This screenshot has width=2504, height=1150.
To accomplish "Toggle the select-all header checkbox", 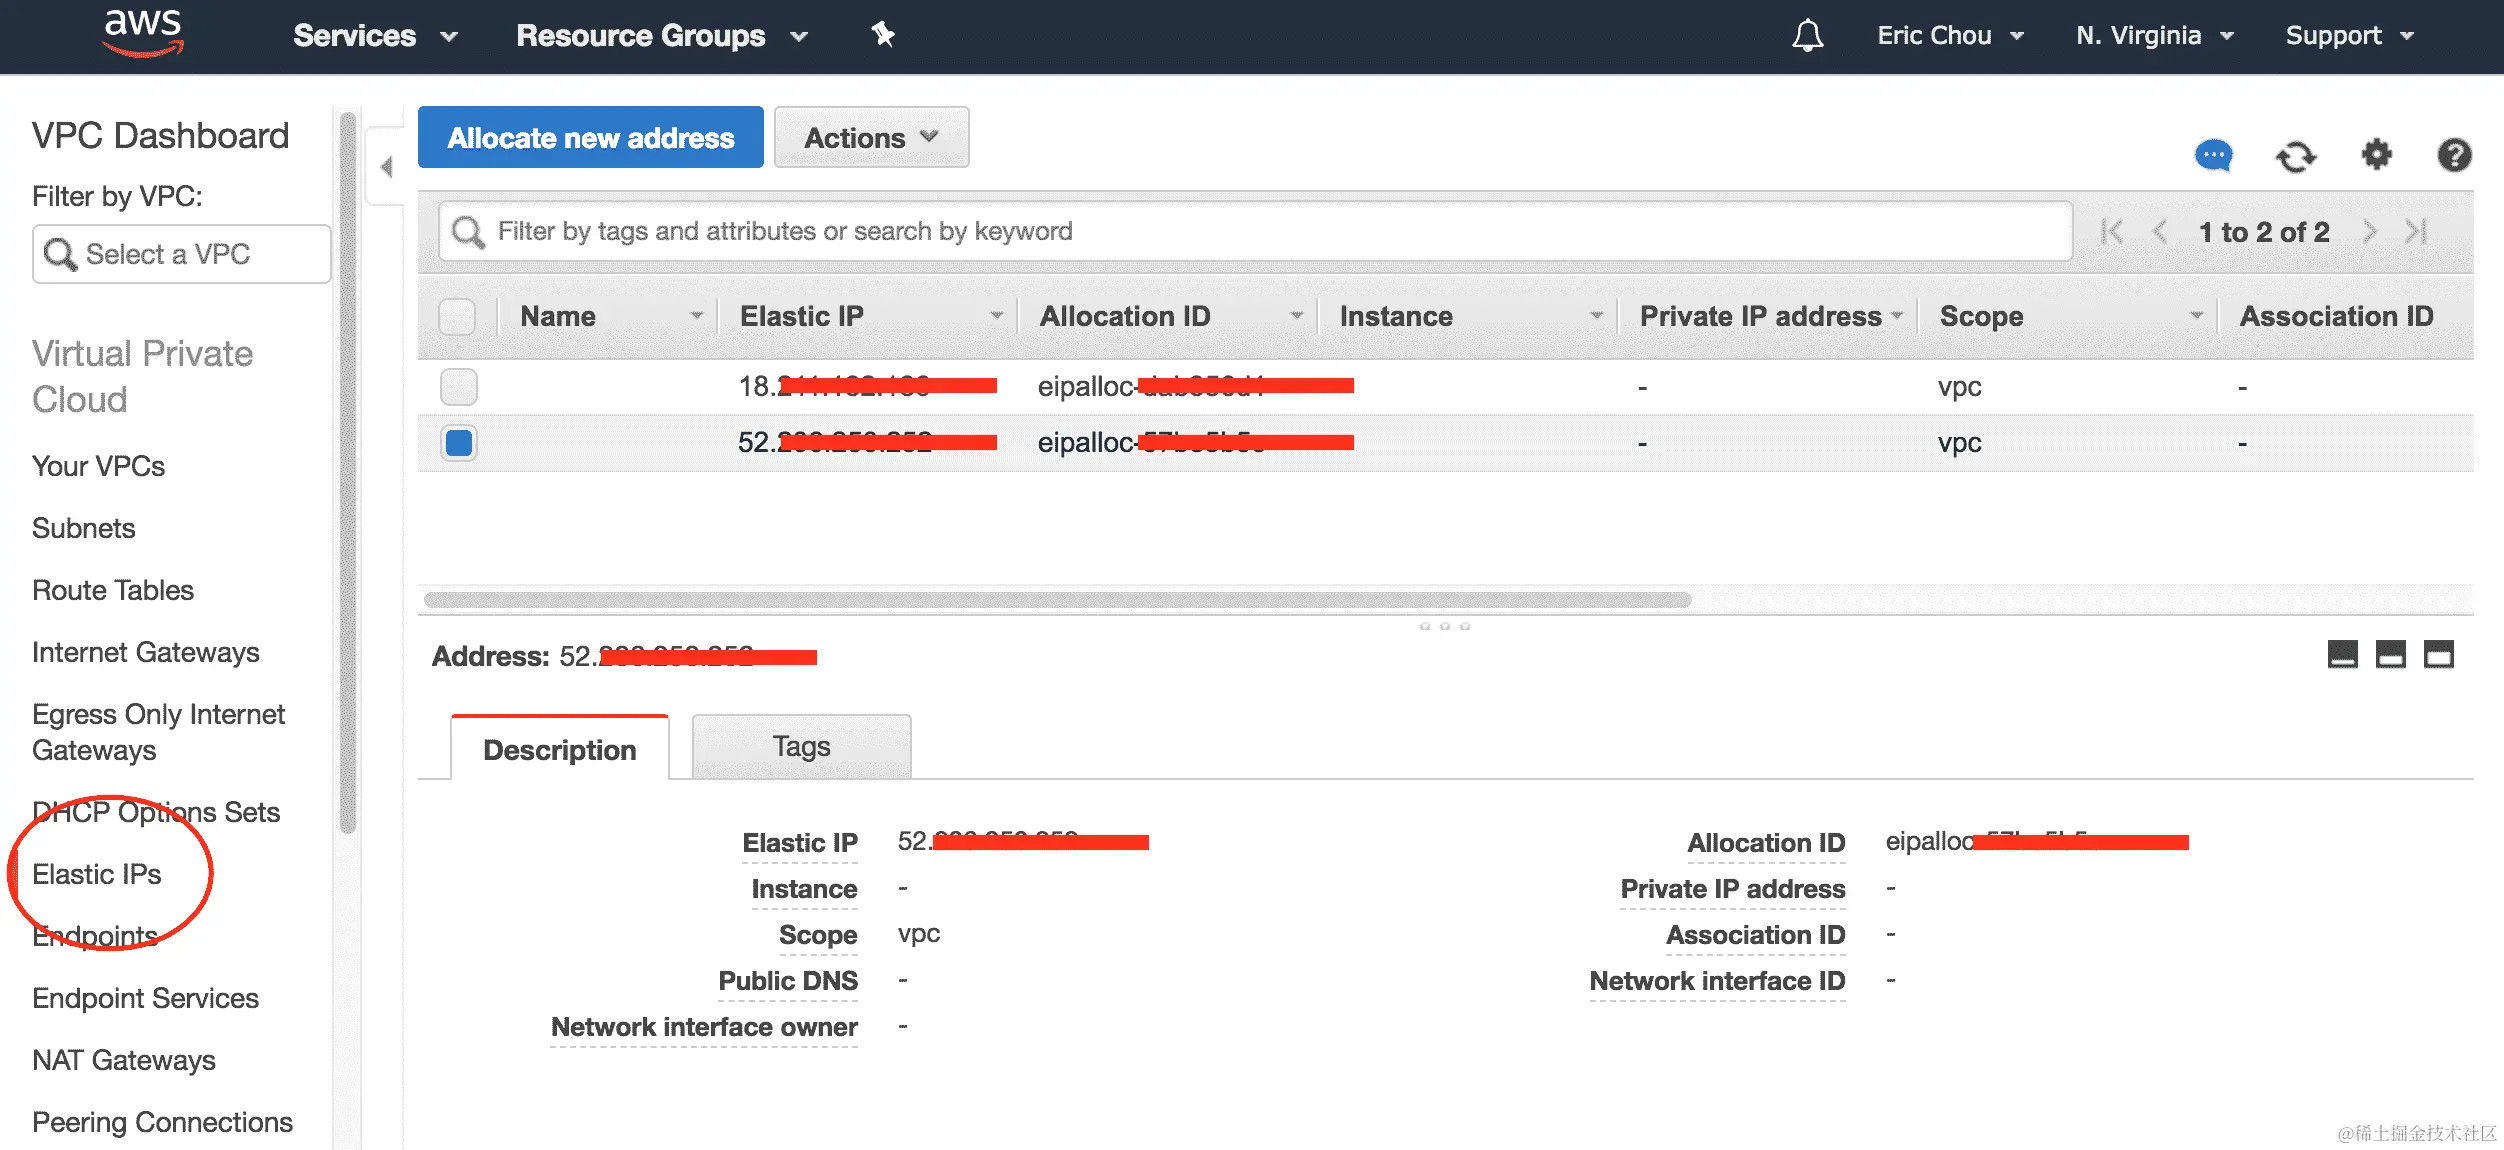I will click(x=457, y=316).
